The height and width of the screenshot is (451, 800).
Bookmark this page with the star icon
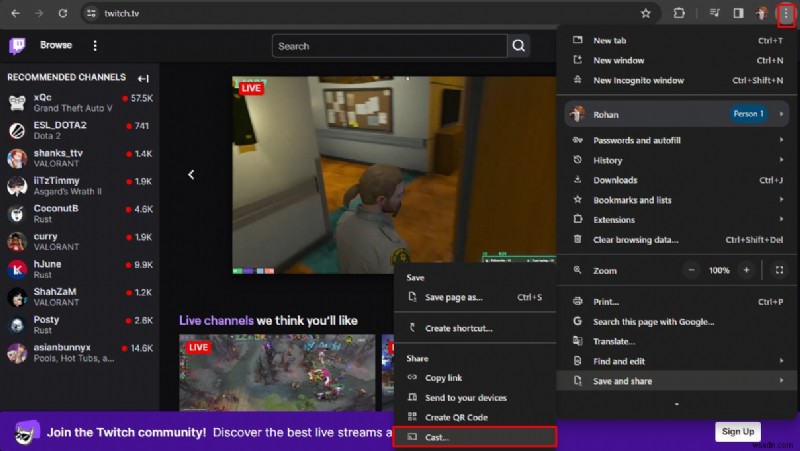[x=645, y=13]
